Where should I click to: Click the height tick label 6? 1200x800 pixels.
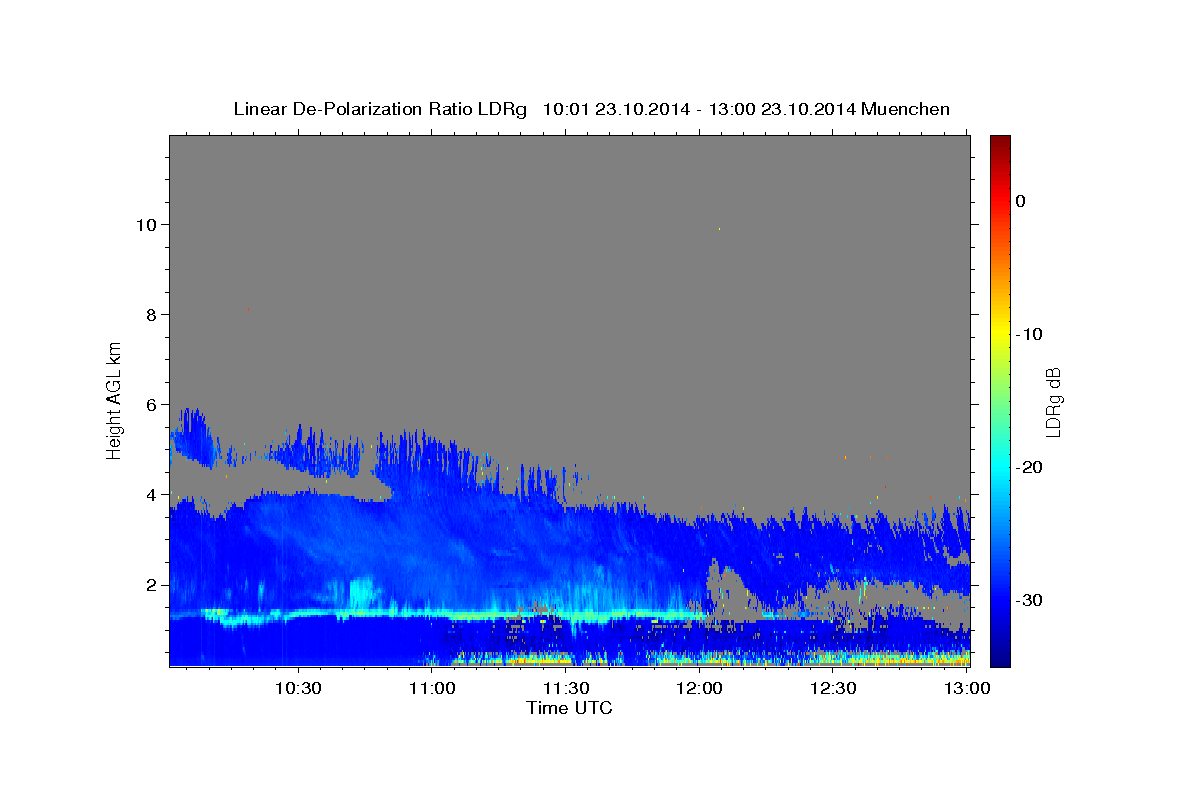pyautogui.click(x=151, y=405)
